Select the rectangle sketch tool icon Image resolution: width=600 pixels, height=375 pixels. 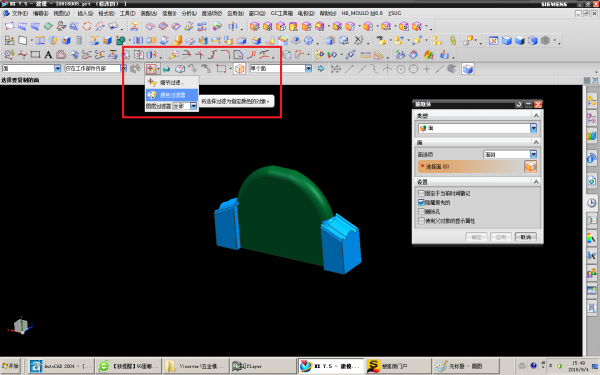pyautogui.click(x=35, y=55)
